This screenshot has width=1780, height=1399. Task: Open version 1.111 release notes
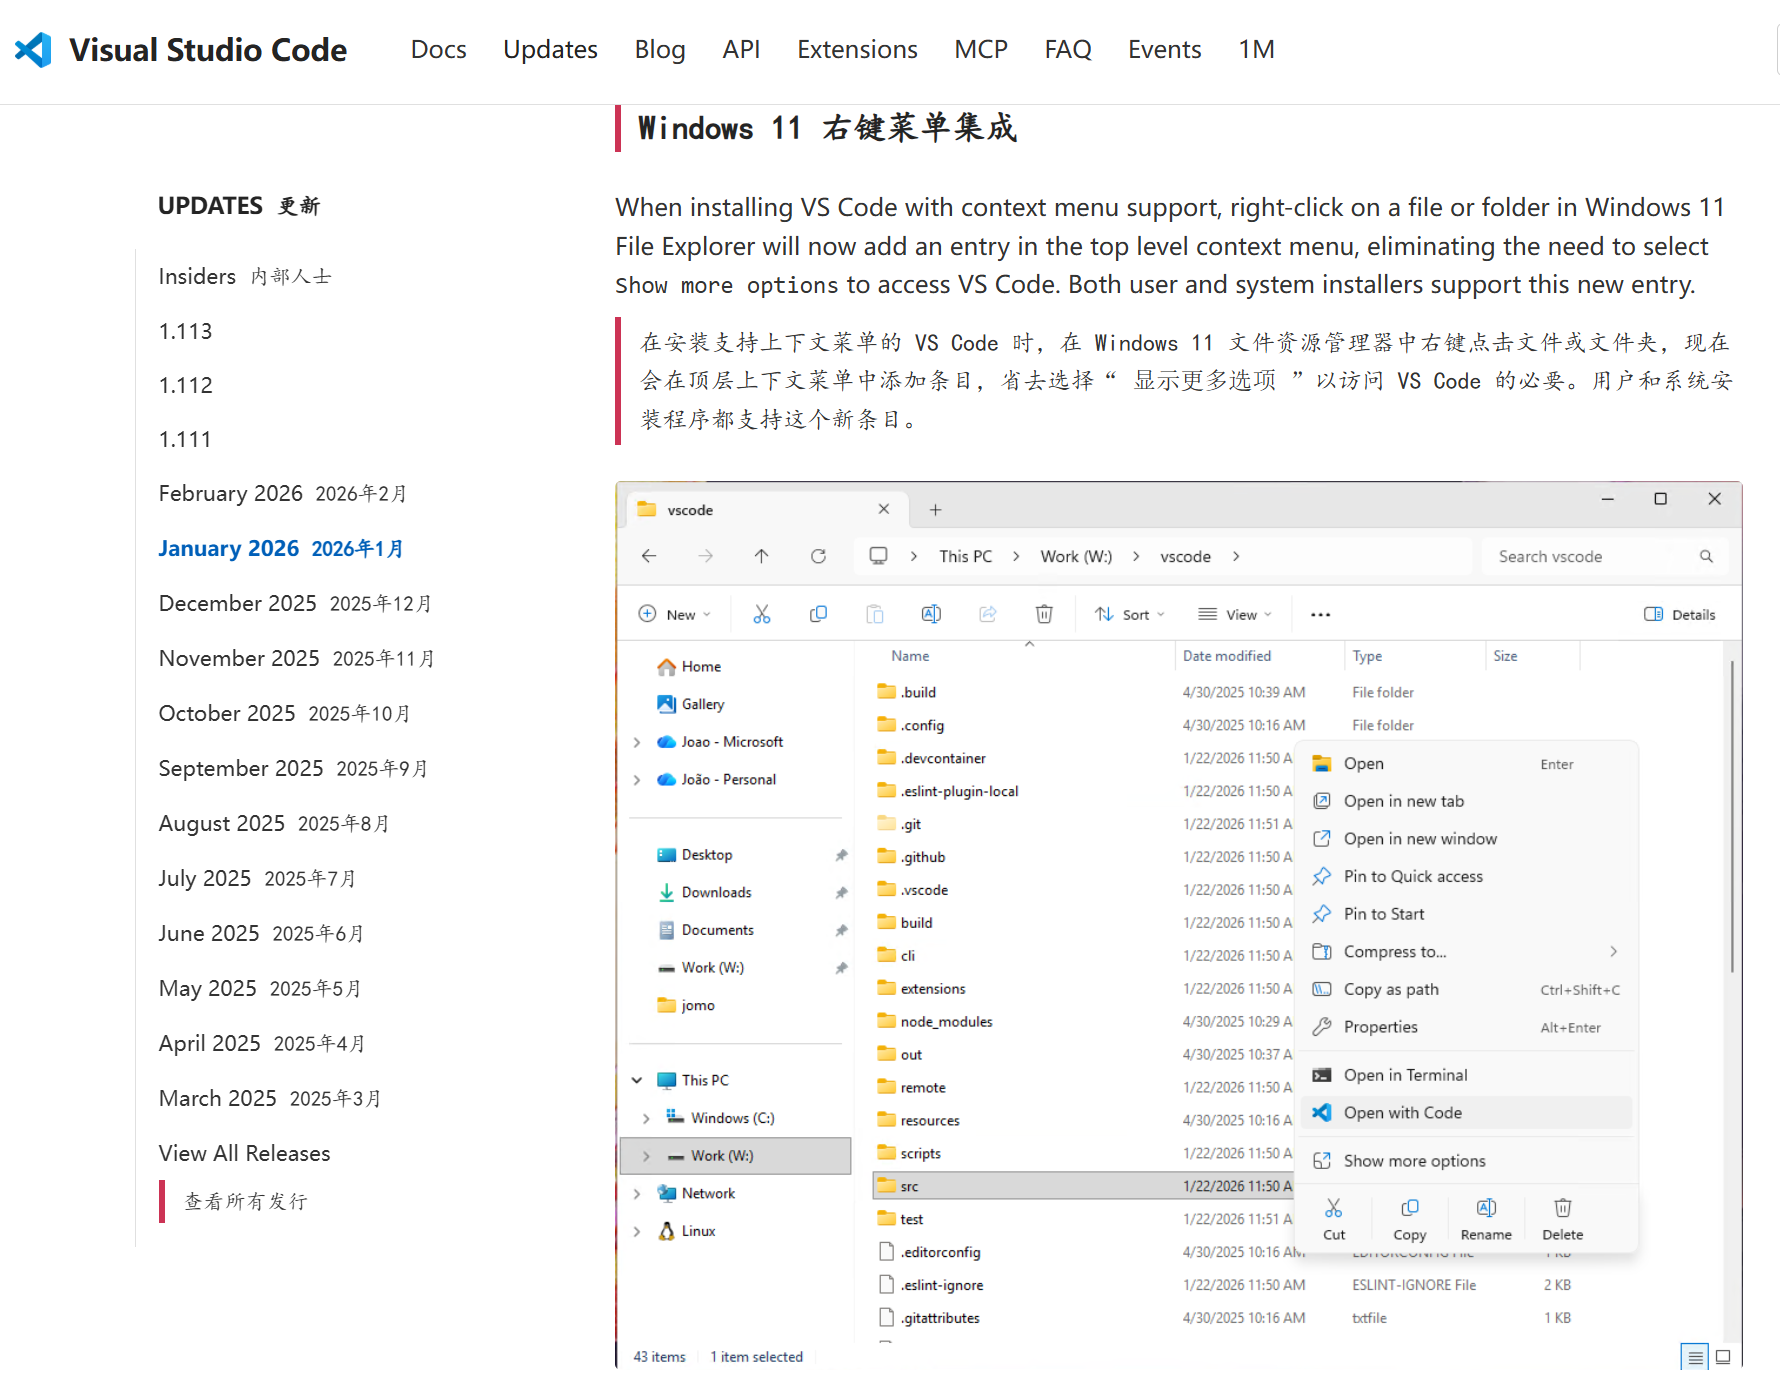tap(185, 439)
